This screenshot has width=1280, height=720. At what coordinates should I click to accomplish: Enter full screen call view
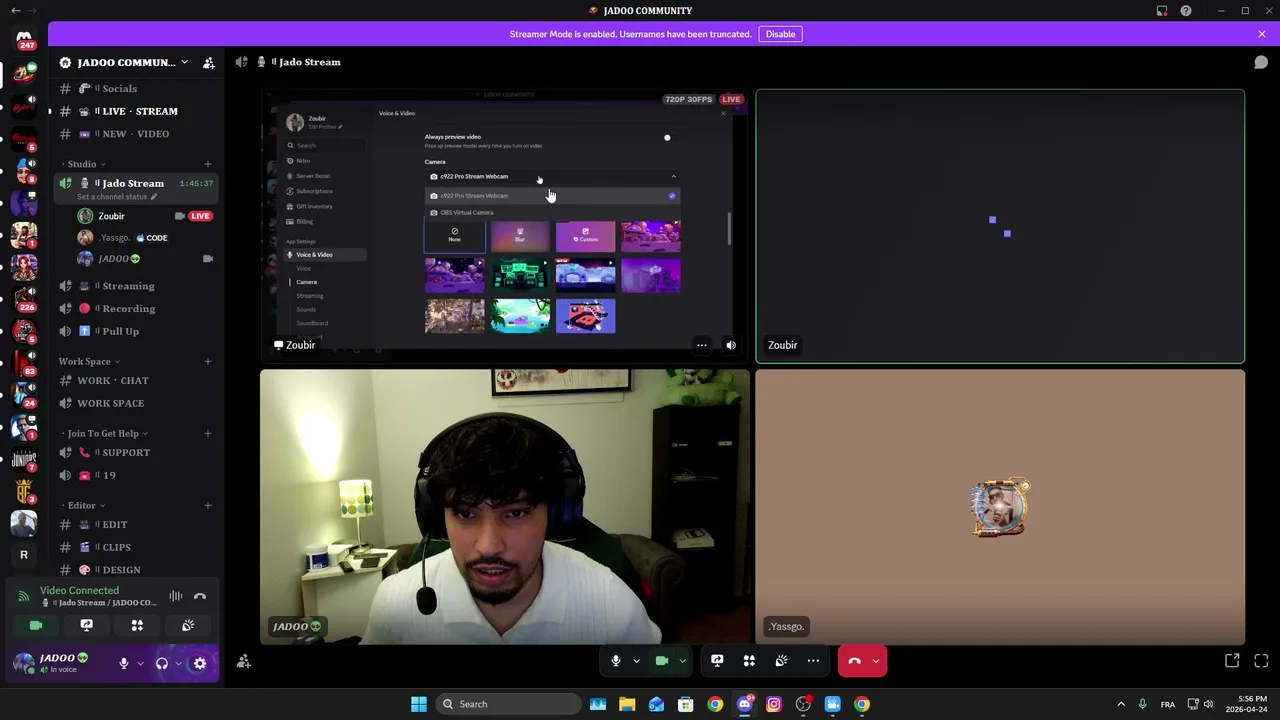(x=1261, y=661)
